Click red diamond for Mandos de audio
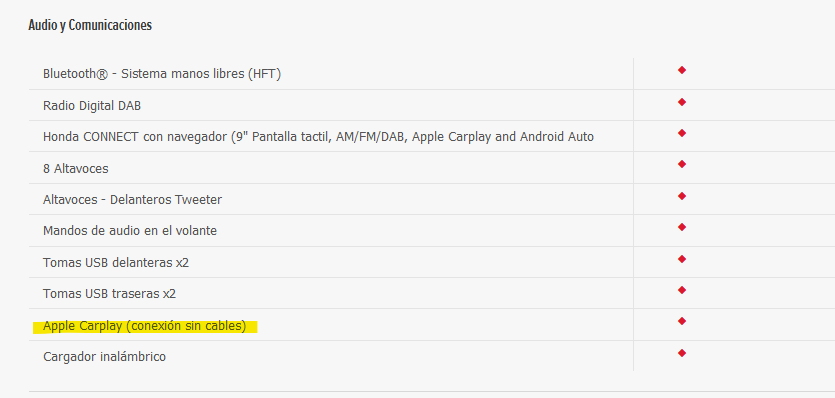This screenshot has width=835, height=398. point(682,227)
